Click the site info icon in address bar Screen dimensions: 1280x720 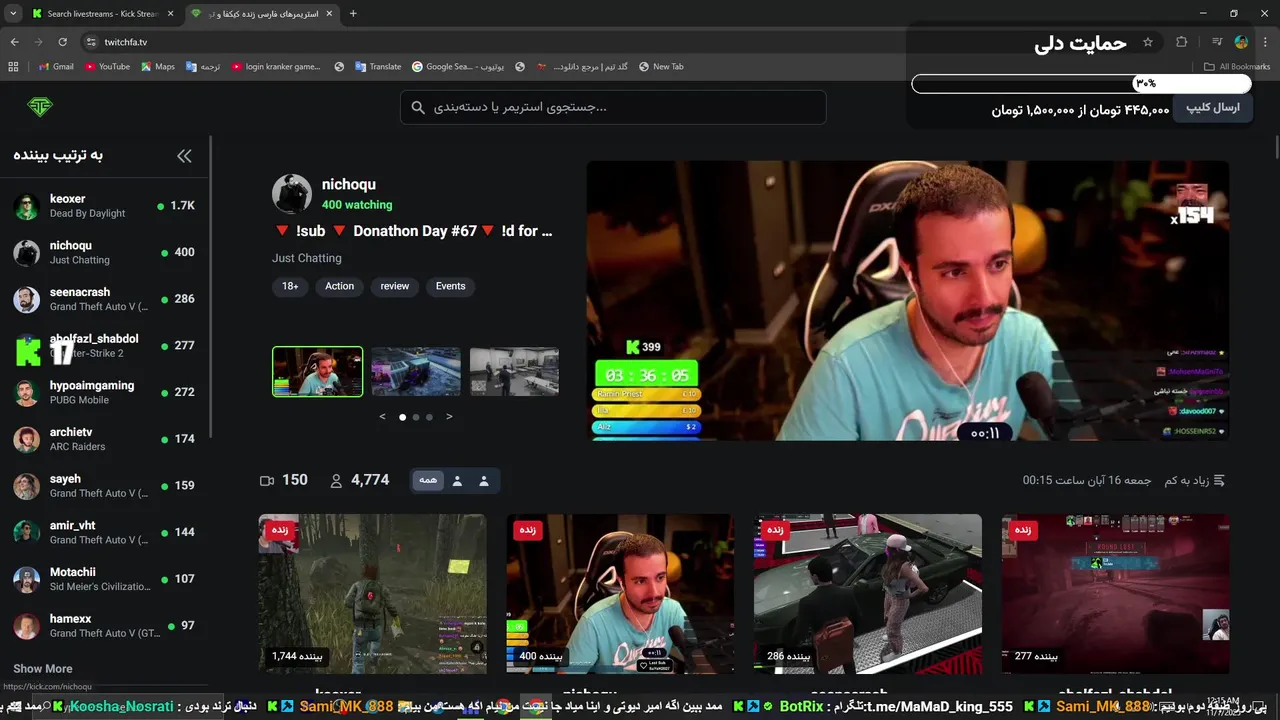(91, 42)
